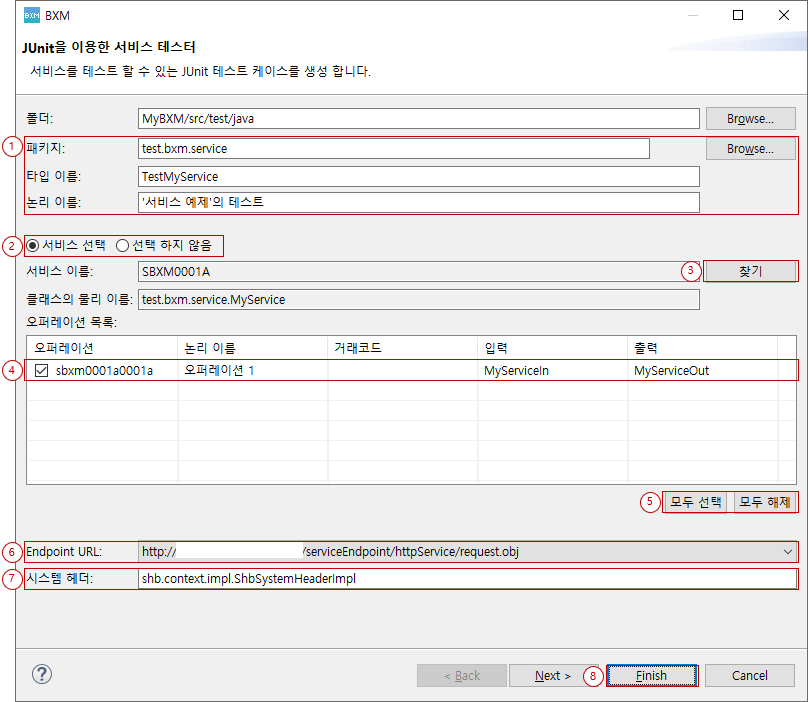Open the Endpoint URL dropdown

pyautogui.click(x=789, y=551)
